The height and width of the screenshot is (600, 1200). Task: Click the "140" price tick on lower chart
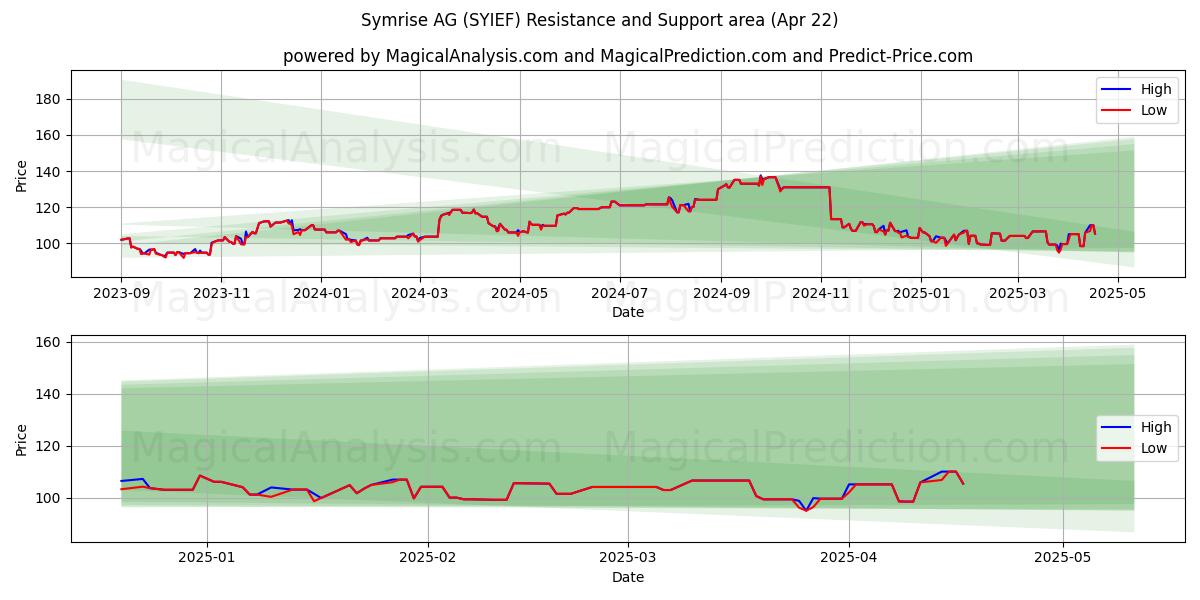pos(50,394)
